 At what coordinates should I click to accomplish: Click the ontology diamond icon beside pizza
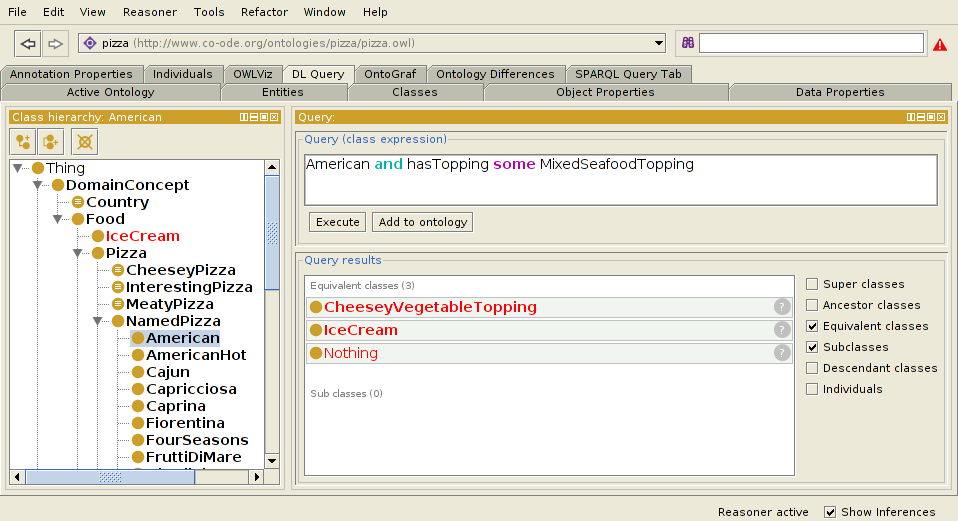90,43
